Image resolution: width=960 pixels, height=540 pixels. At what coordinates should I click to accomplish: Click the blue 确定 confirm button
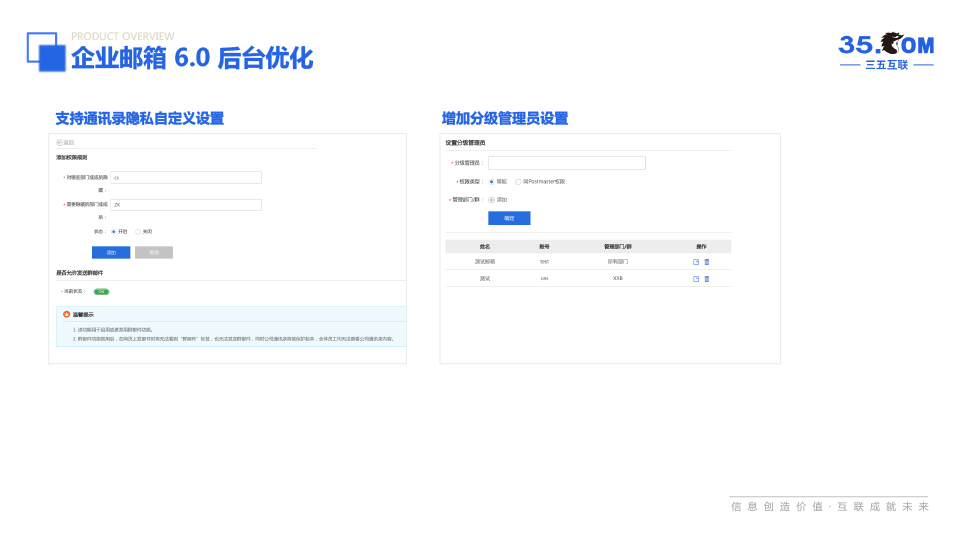click(x=509, y=218)
